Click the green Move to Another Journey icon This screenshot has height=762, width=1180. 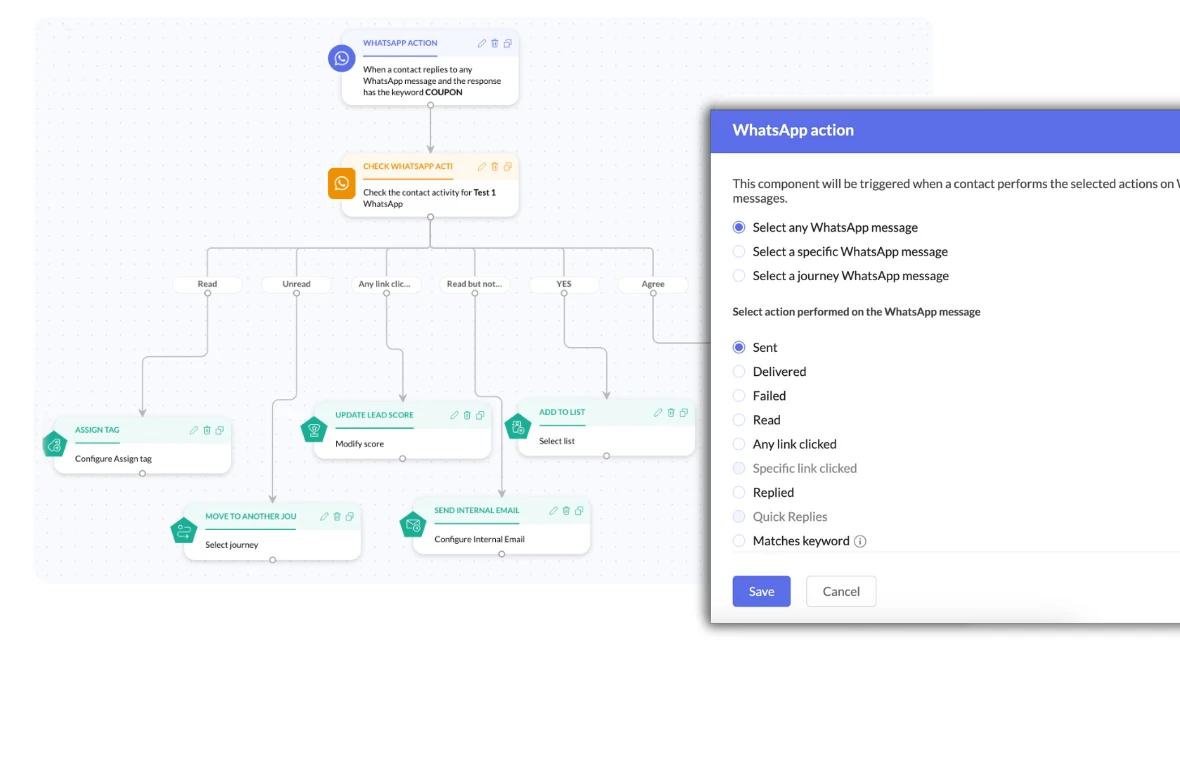(x=183, y=530)
